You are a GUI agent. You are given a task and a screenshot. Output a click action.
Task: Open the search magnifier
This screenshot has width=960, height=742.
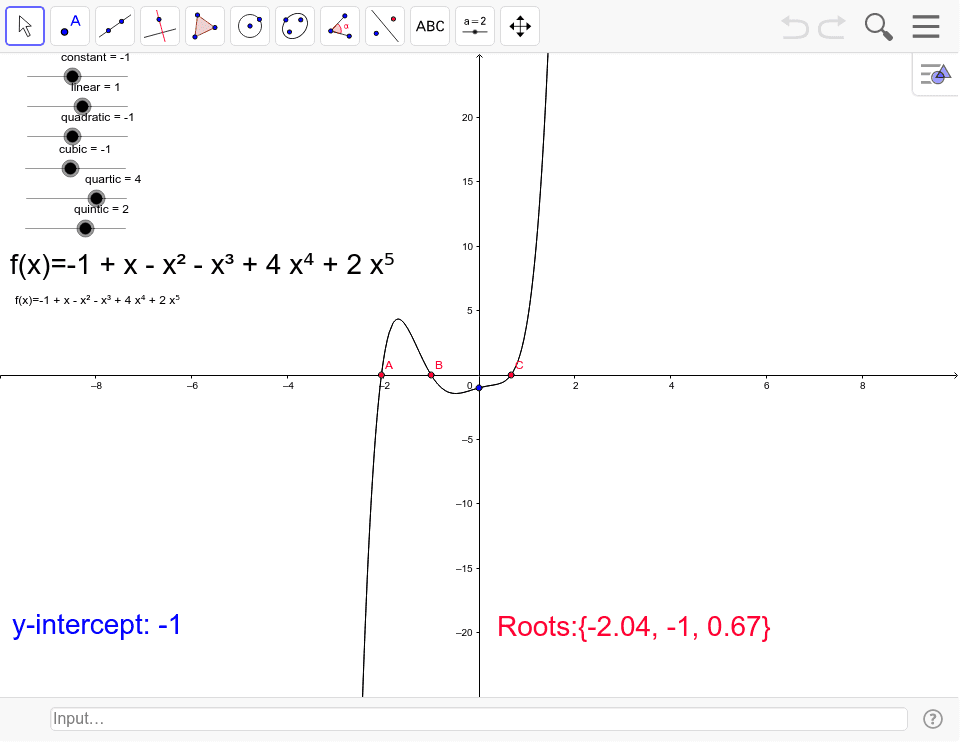tap(879, 27)
